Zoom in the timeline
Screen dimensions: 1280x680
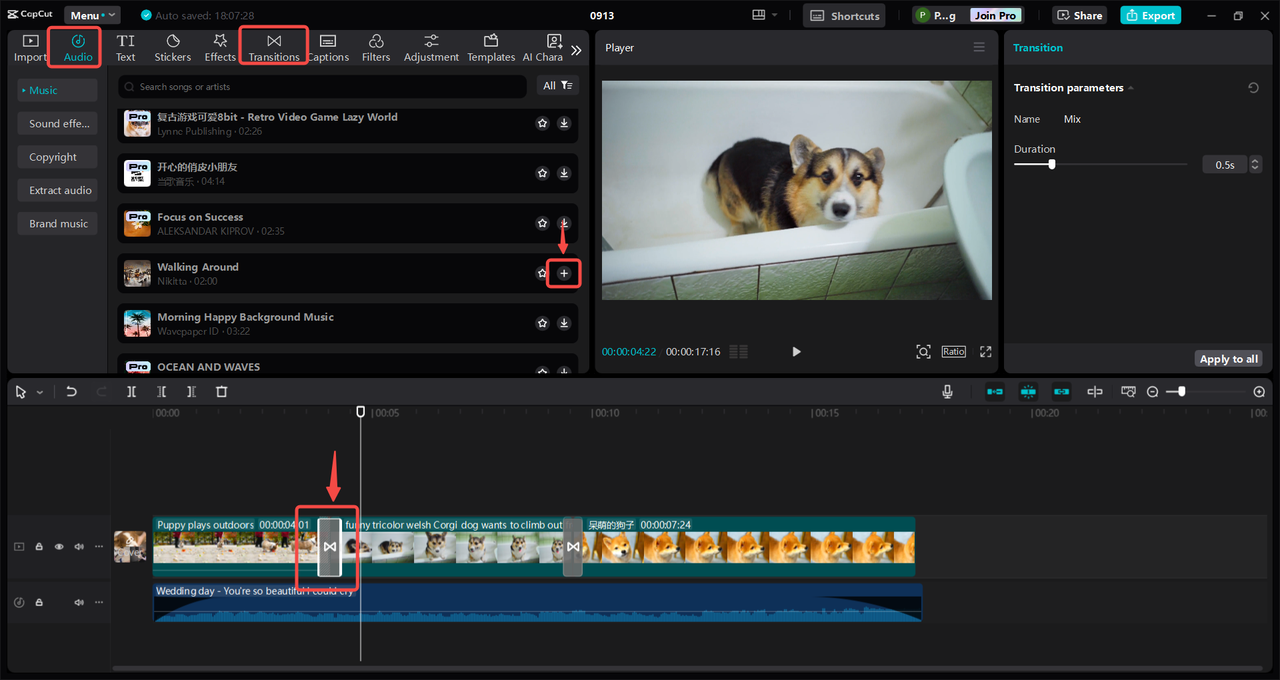1259,392
